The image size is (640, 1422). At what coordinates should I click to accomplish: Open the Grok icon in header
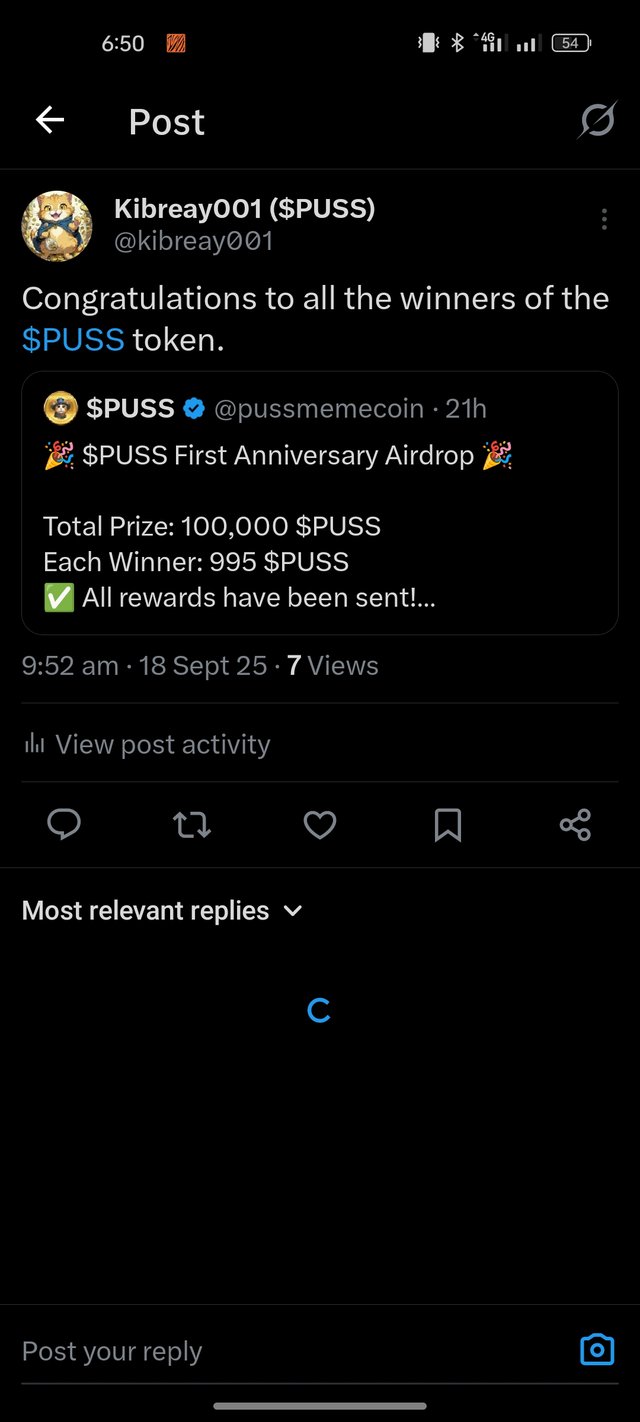[597, 121]
